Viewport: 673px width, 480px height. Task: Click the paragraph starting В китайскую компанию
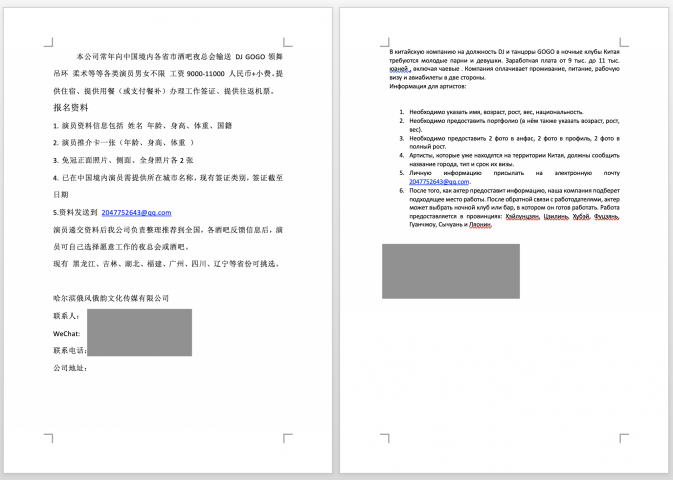click(504, 64)
